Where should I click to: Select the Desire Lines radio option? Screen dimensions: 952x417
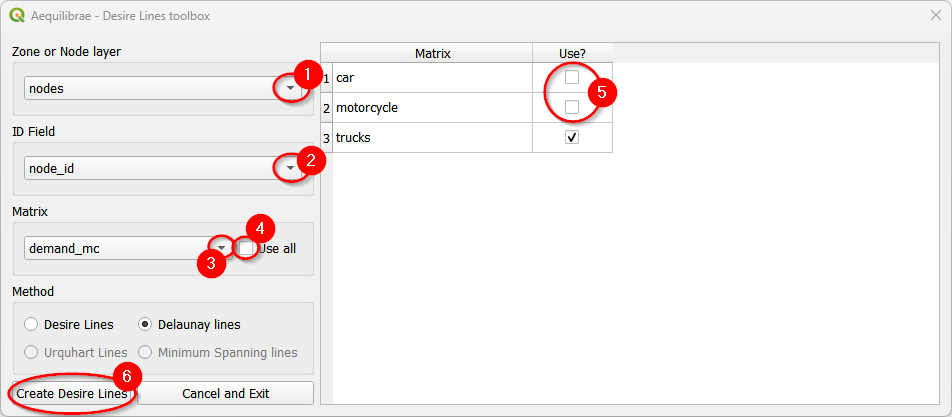31,324
